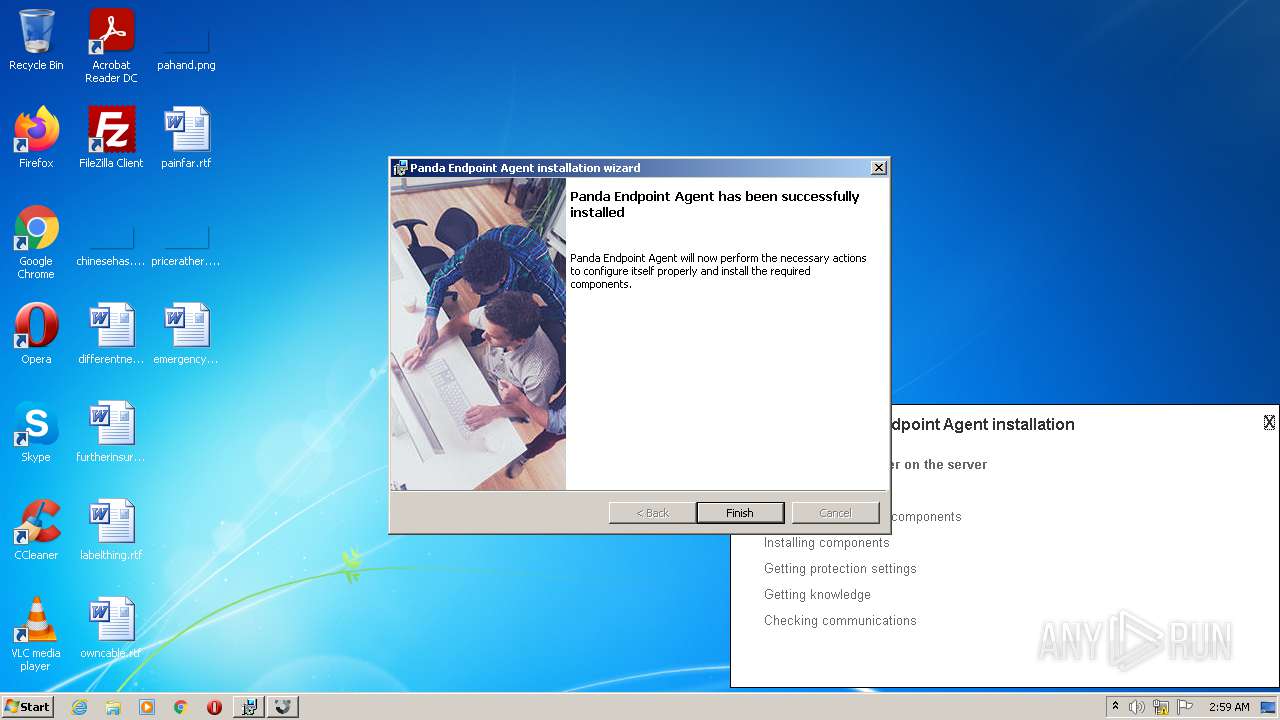Click the 2:59 AM taskbar clock
Viewport: 1280px width, 720px height.
point(1229,707)
